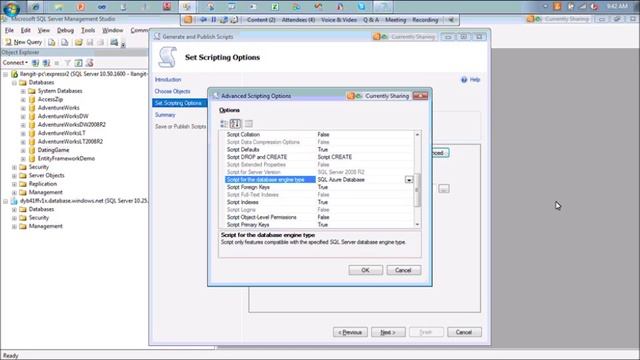The height and width of the screenshot is (360, 640).
Task: Go to the Choose Objects wizard step
Action: pyautogui.click(x=172, y=91)
